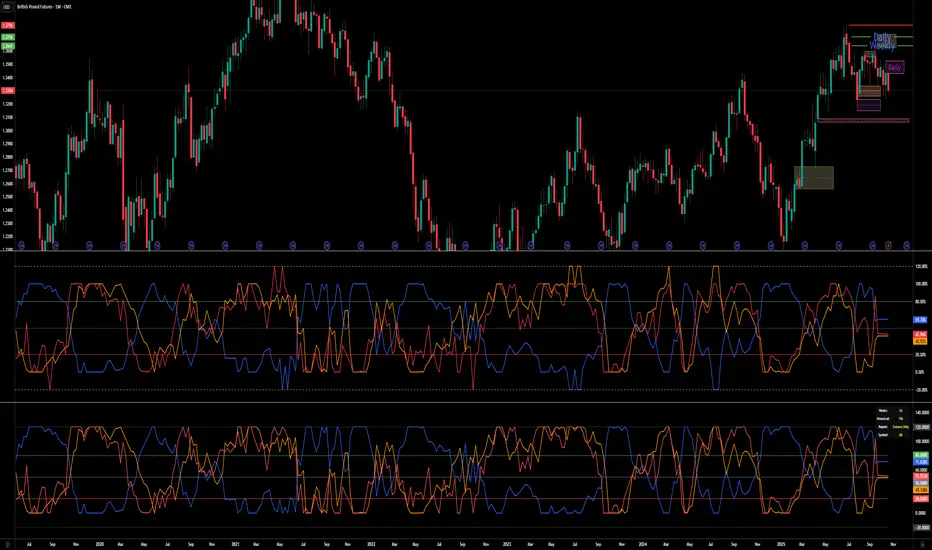
Task: Click the 2022 label on time axis
Action: pos(371,544)
